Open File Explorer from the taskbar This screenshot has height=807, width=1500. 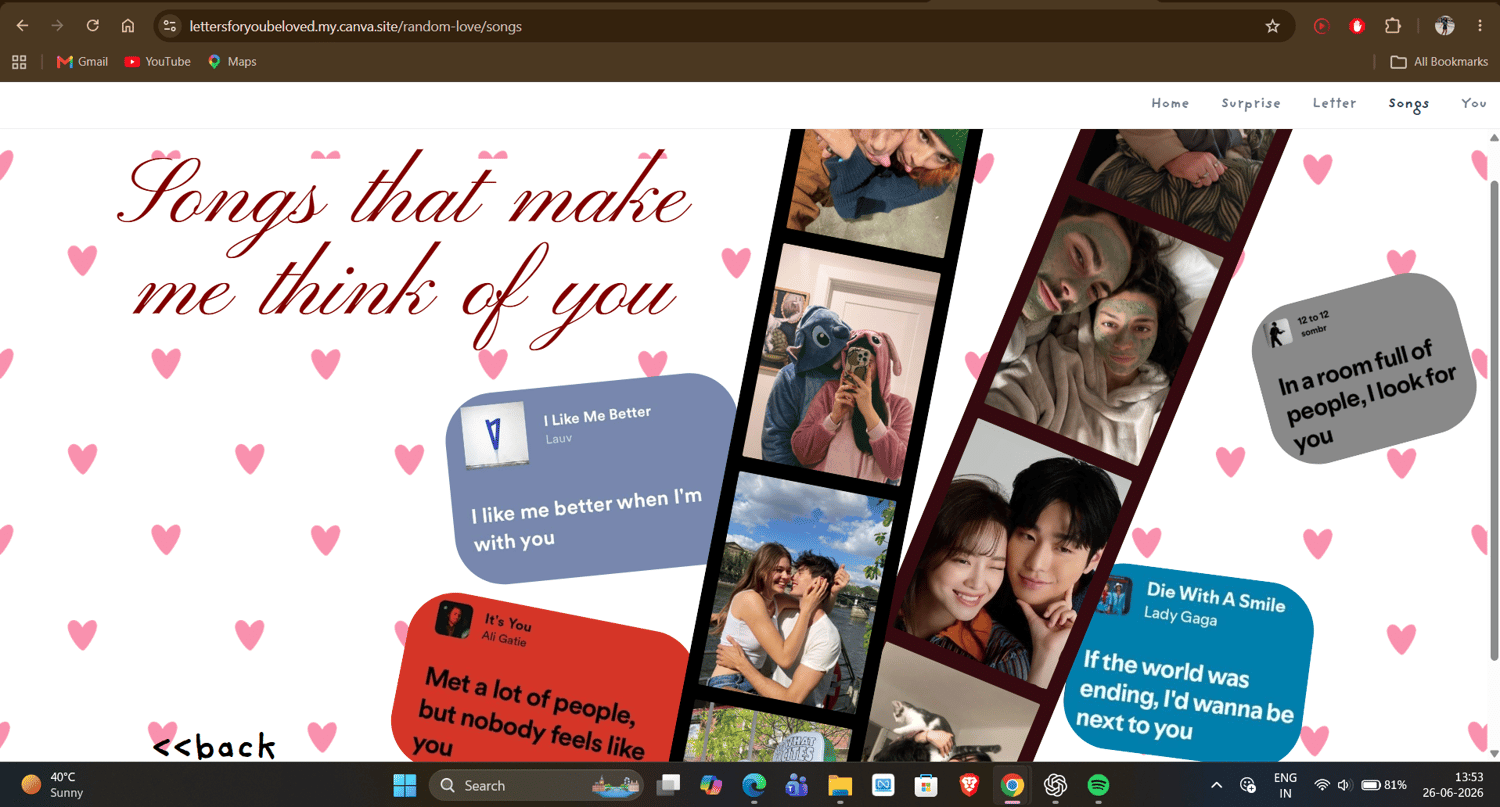point(840,785)
